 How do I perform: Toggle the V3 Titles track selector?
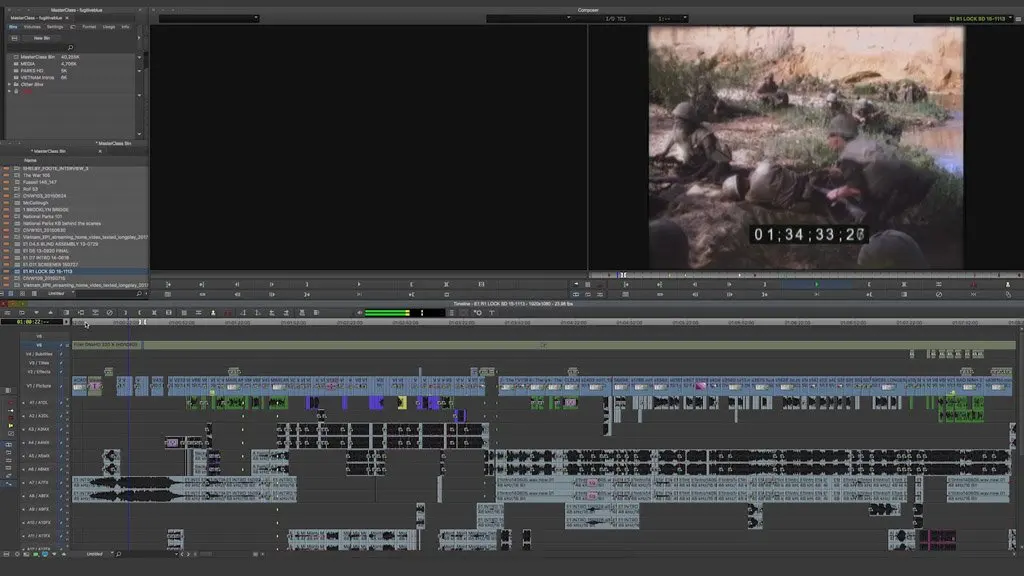(39, 362)
